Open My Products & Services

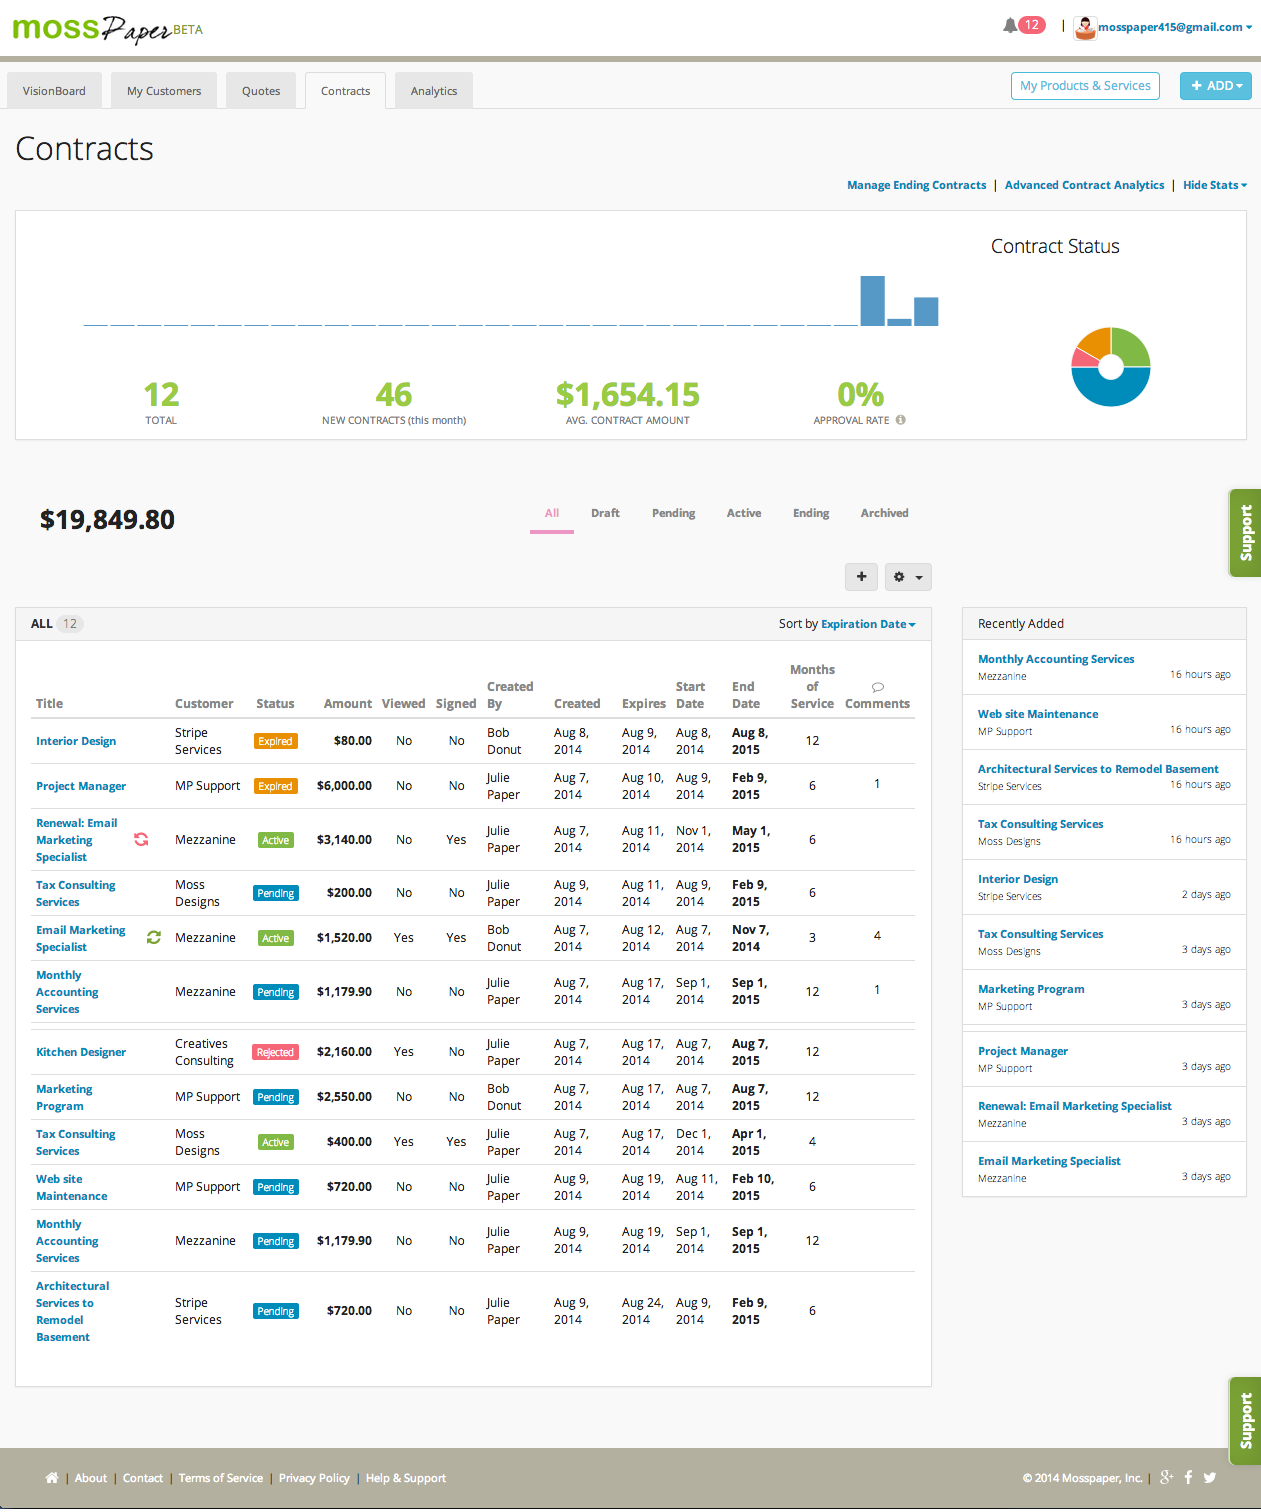(x=1085, y=86)
